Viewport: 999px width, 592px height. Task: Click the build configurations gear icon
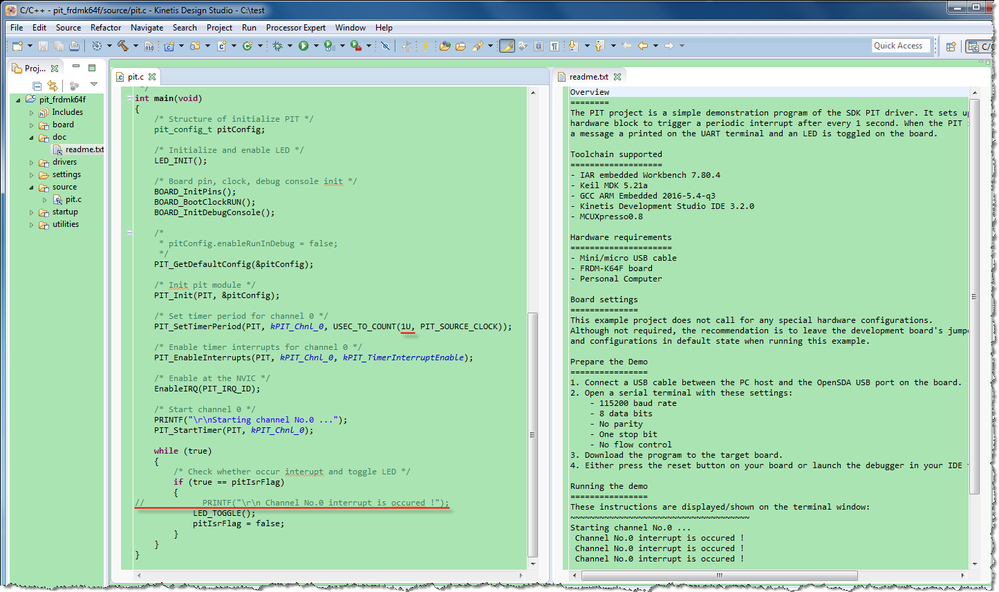click(x=97, y=46)
